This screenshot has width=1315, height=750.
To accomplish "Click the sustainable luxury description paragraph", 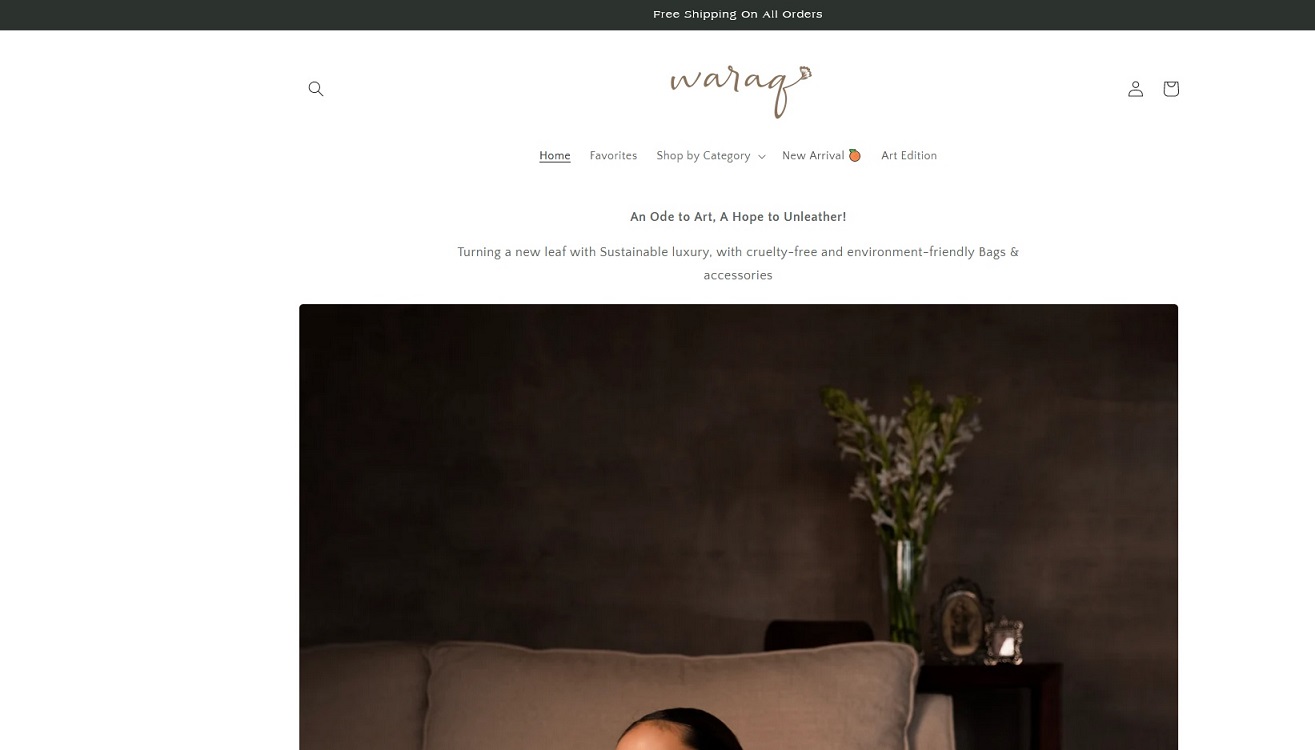I will tap(738, 263).
